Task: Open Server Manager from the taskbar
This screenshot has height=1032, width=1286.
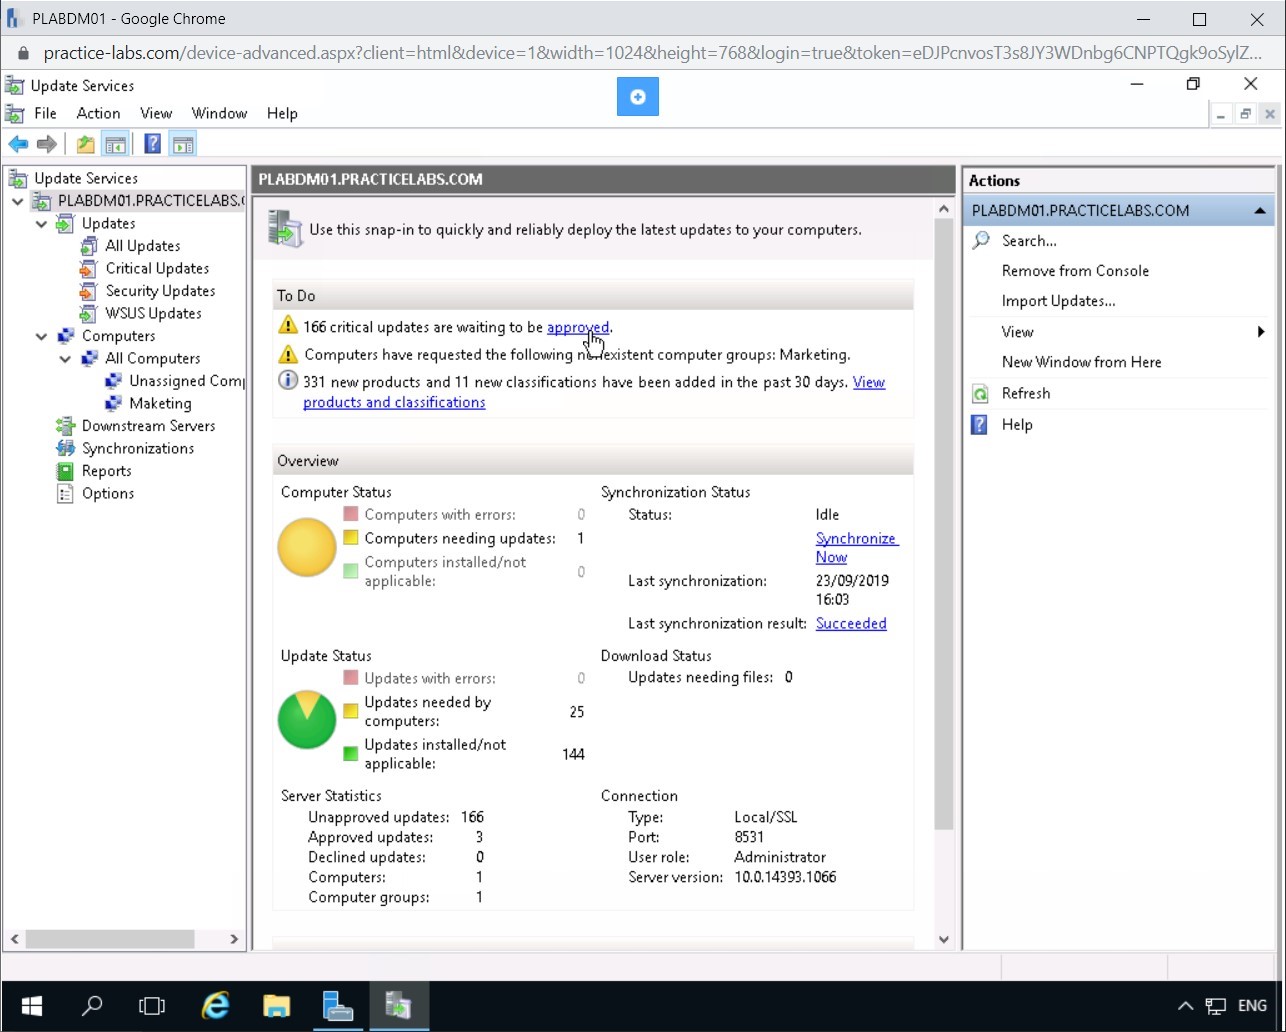Action: [338, 1005]
